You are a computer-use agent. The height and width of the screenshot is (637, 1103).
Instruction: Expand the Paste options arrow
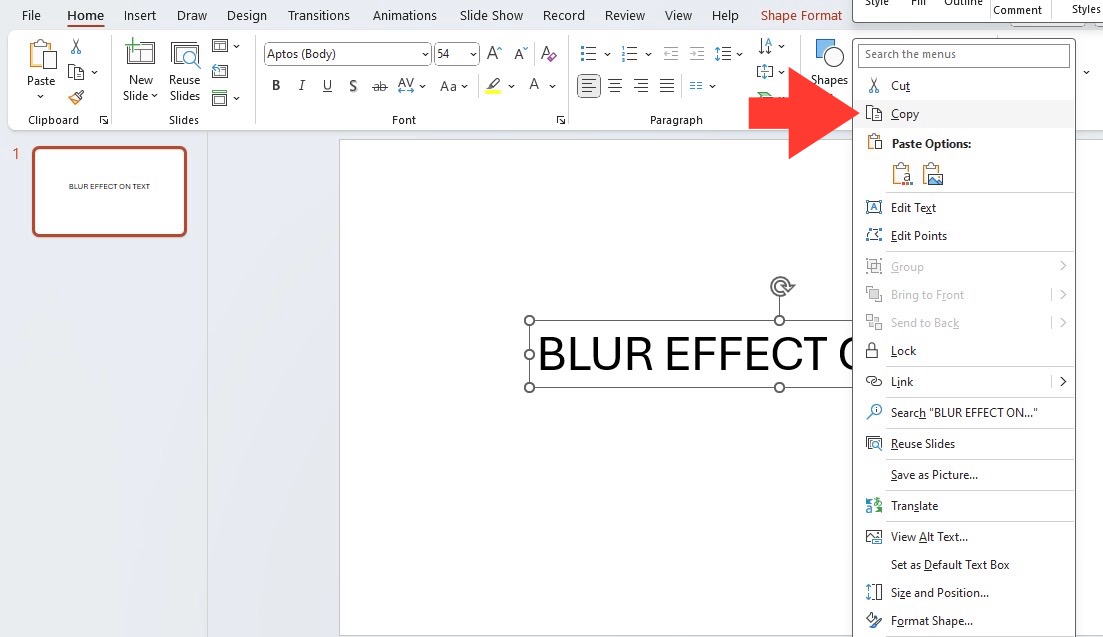(41, 96)
